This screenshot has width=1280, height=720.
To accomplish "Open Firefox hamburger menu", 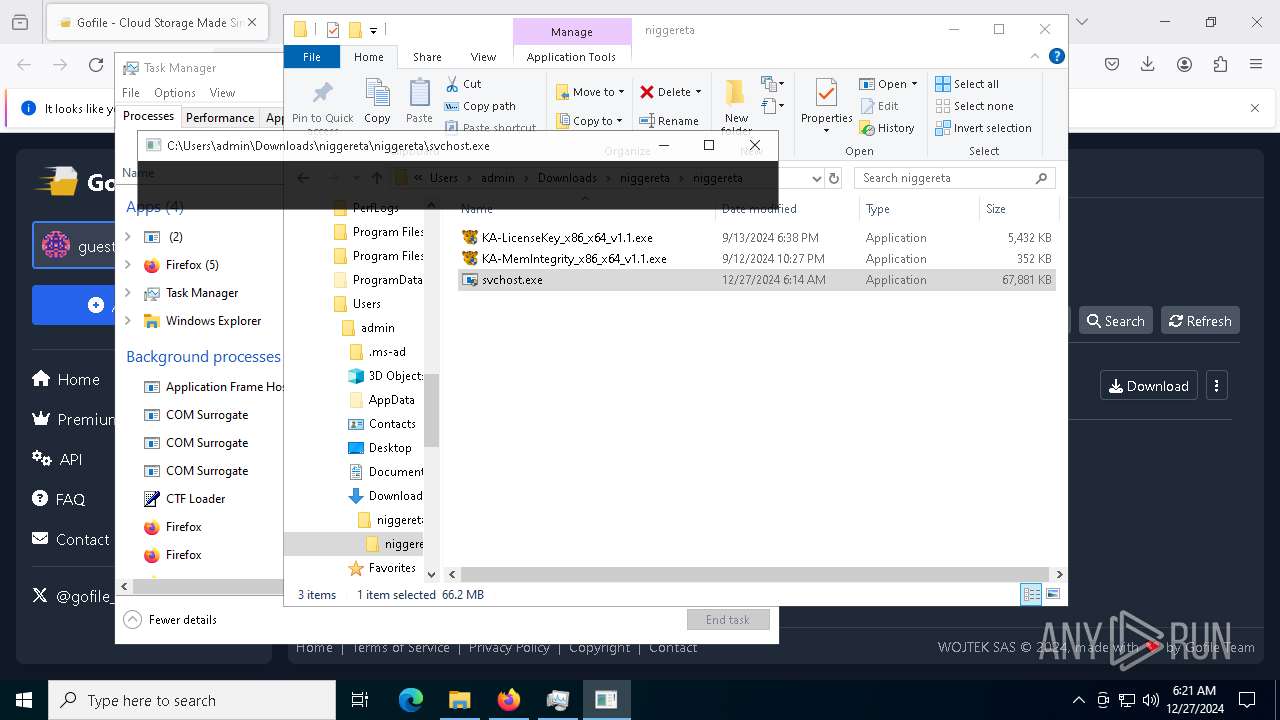I will tap(1256, 64).
